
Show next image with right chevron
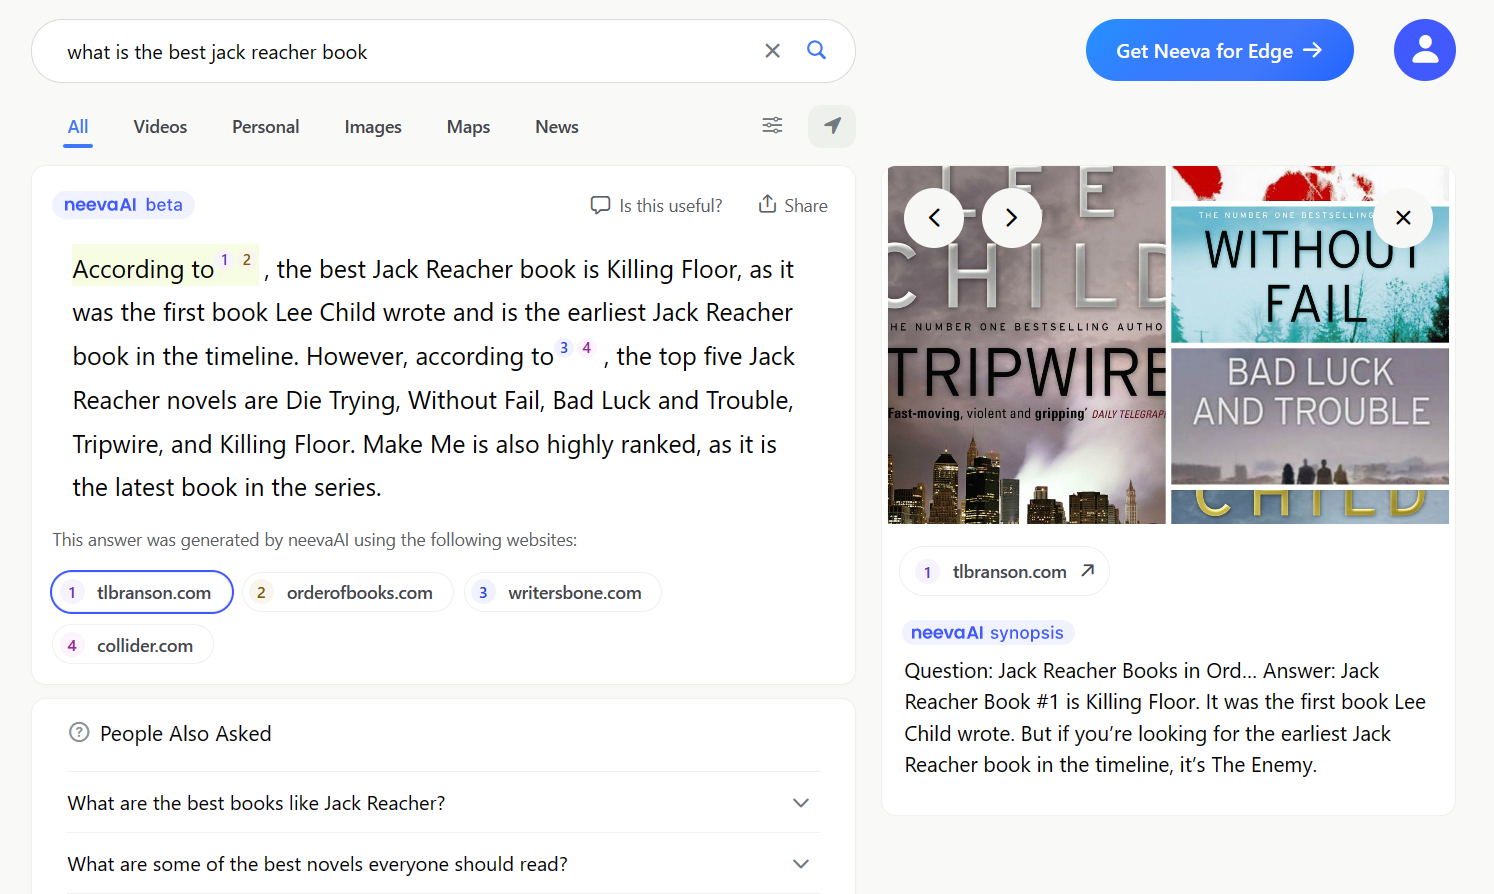click(x=1012, y=217)
